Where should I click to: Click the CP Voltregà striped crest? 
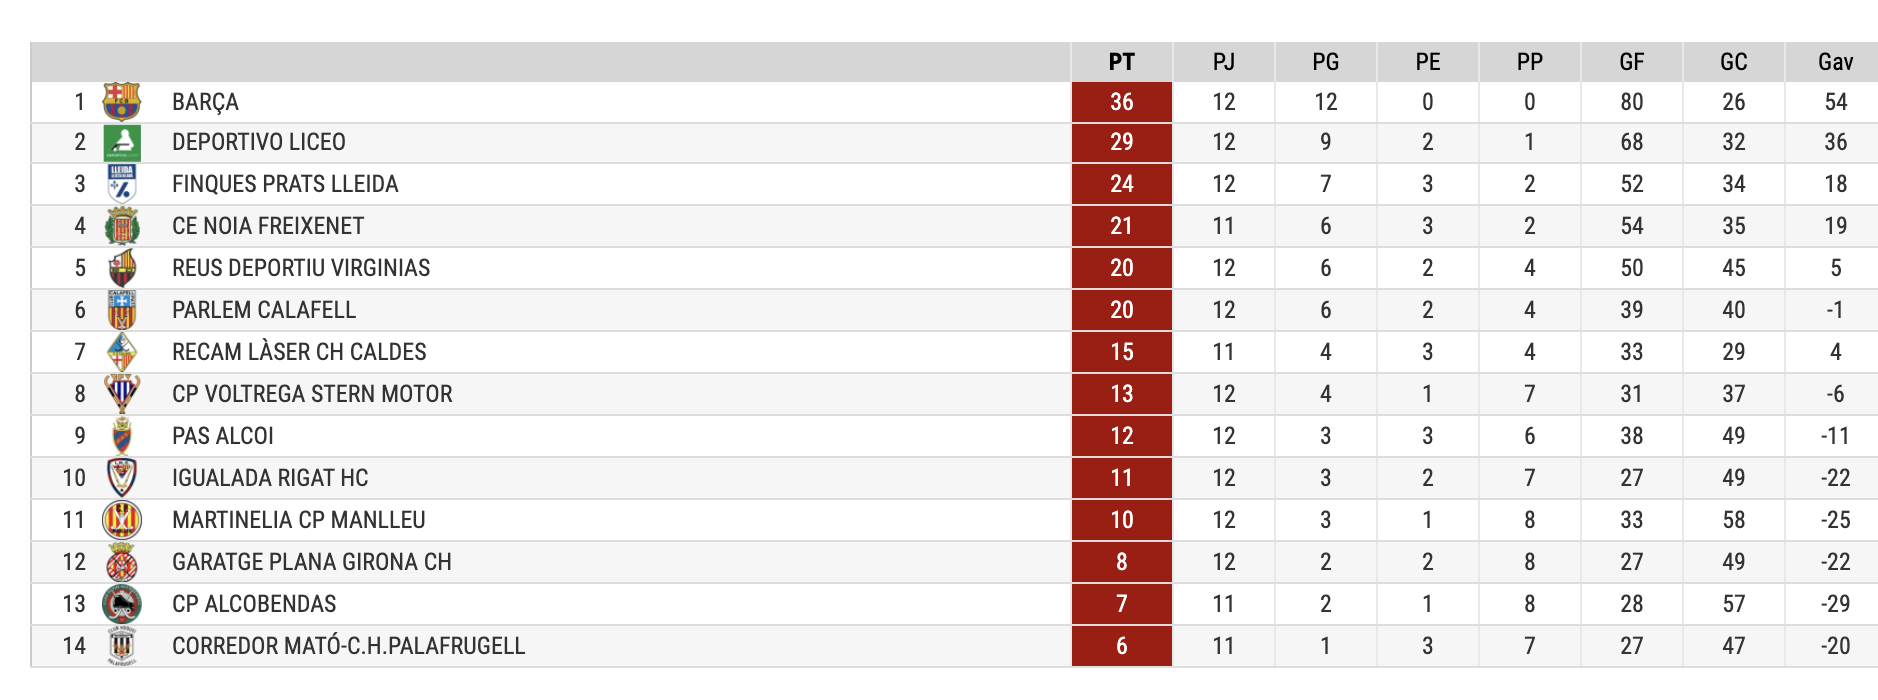pos(122,394)
